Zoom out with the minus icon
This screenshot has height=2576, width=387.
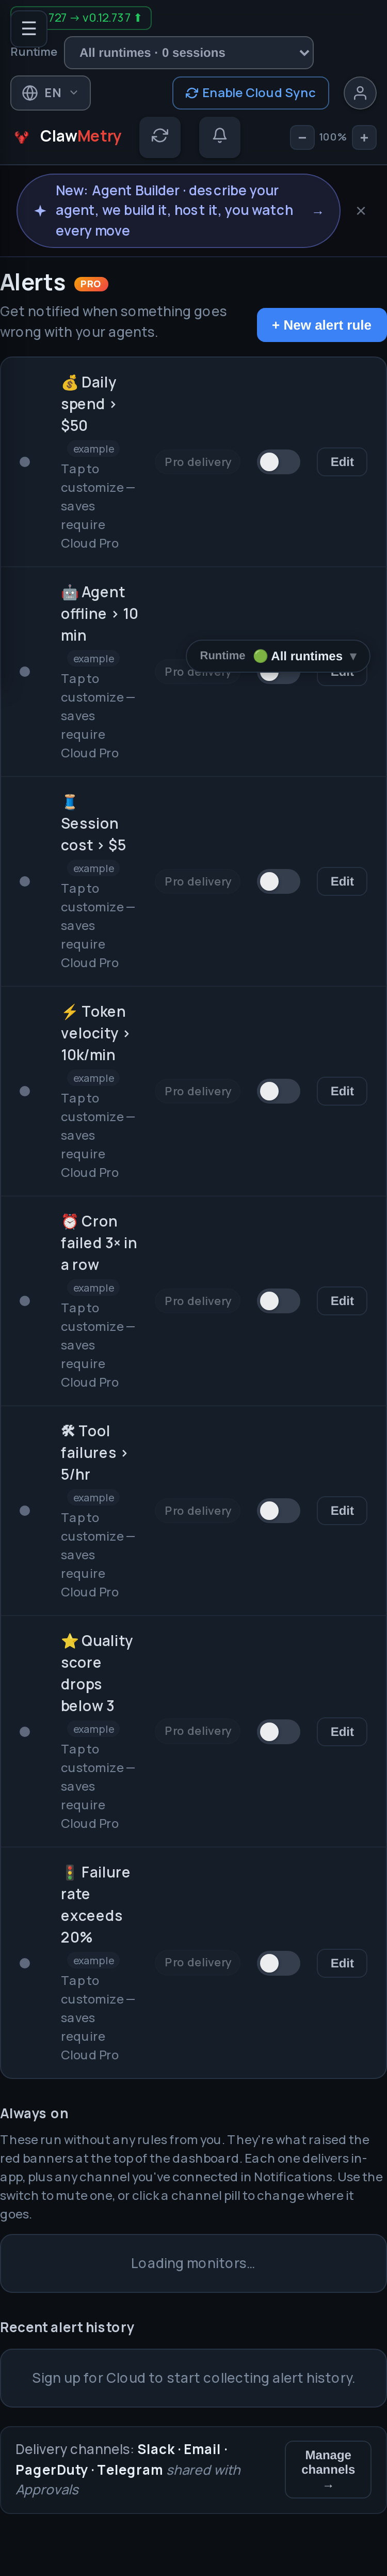(302, 137)
